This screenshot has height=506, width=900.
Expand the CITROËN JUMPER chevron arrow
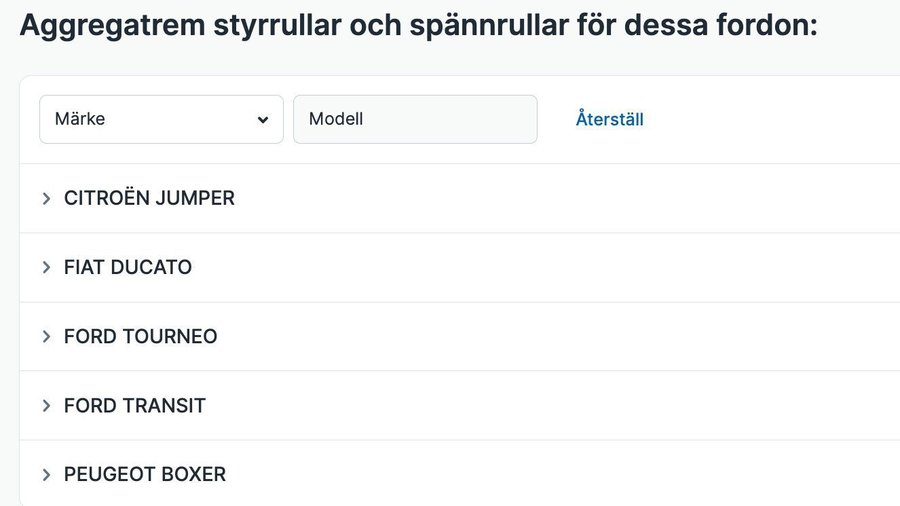point(46,199)
